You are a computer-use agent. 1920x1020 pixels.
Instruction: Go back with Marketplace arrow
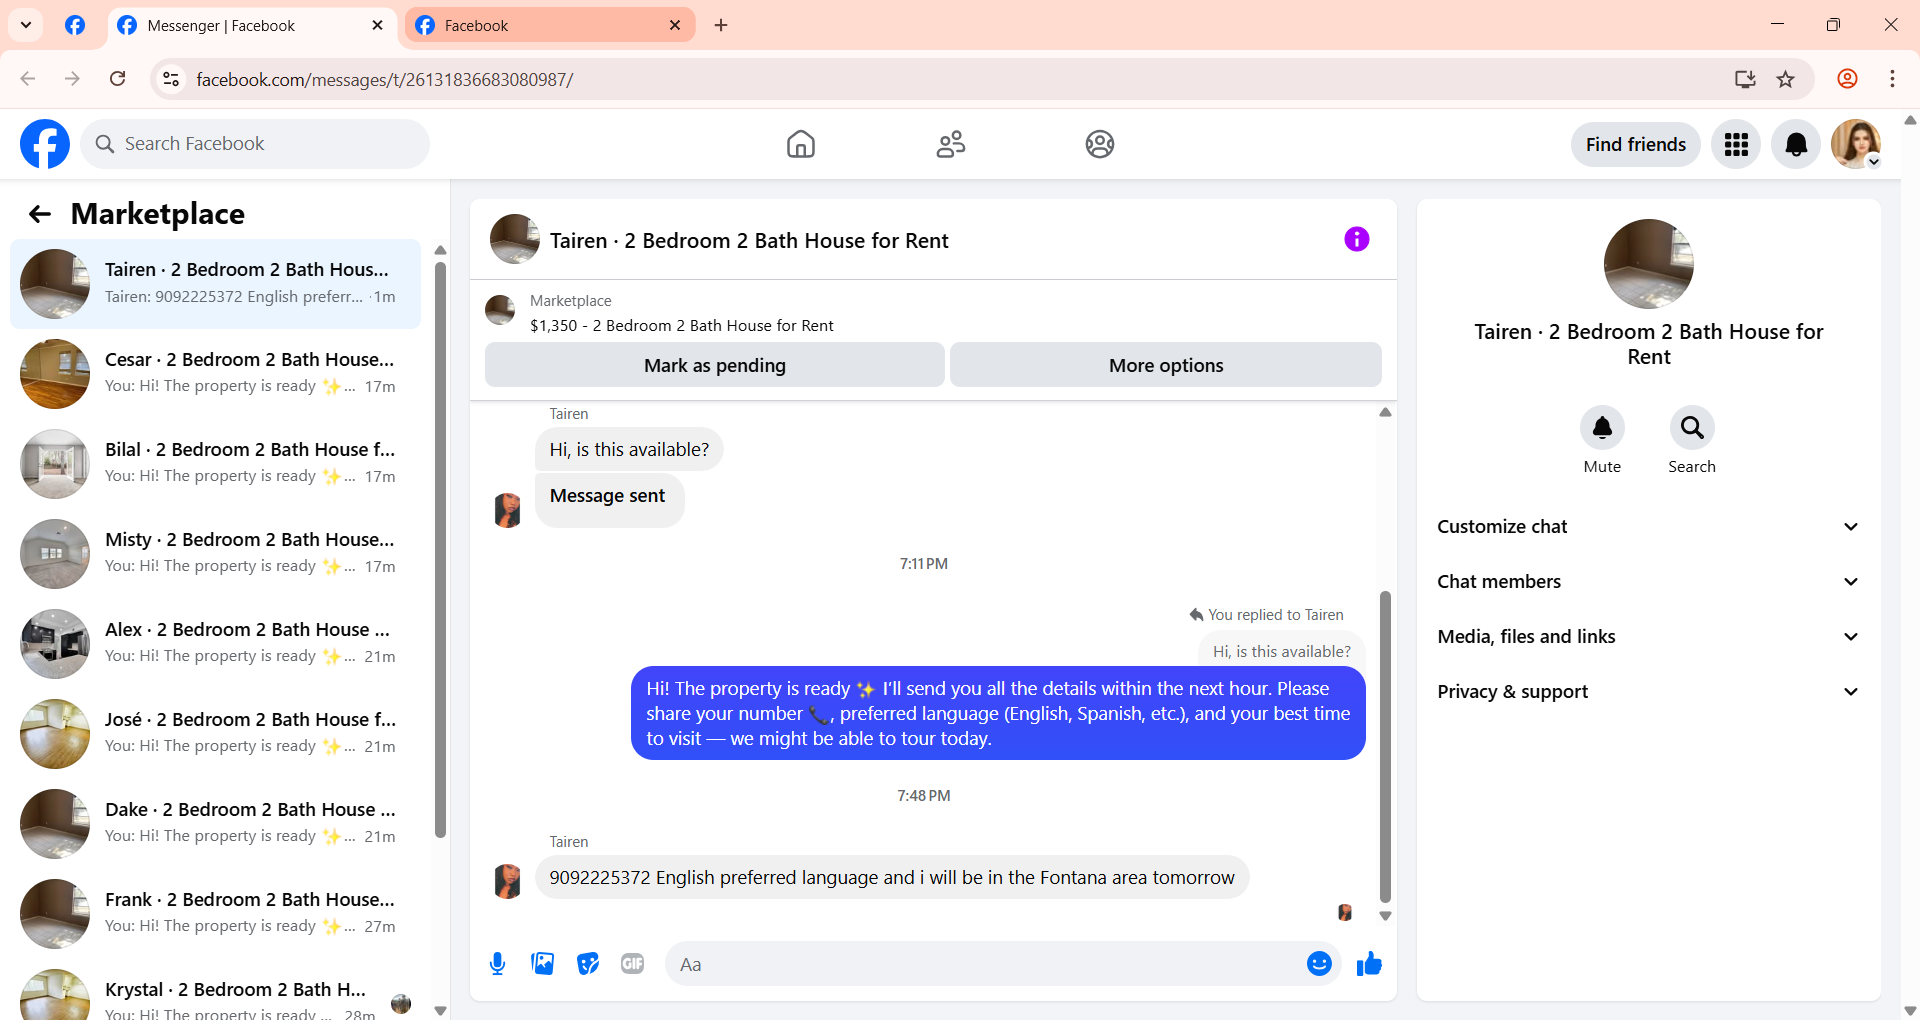click(x=40, y=214)
